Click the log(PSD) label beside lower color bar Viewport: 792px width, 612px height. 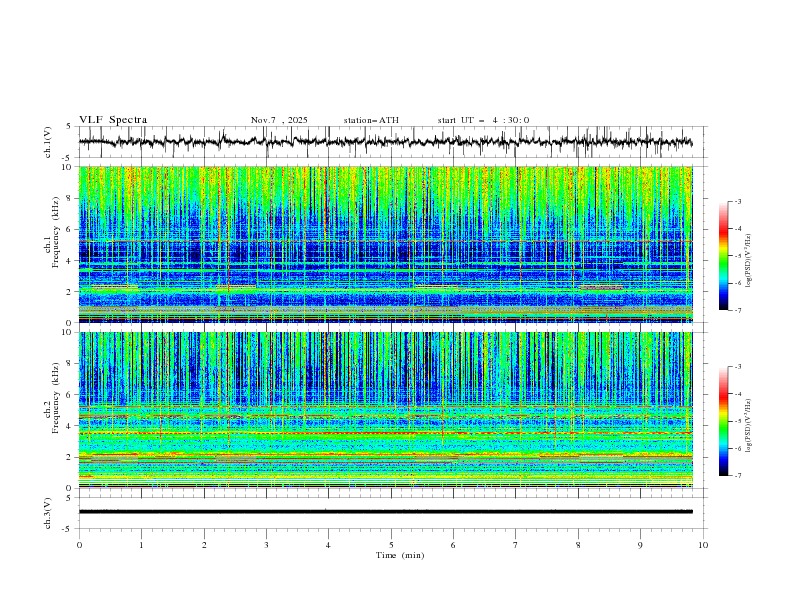point(748,426)
